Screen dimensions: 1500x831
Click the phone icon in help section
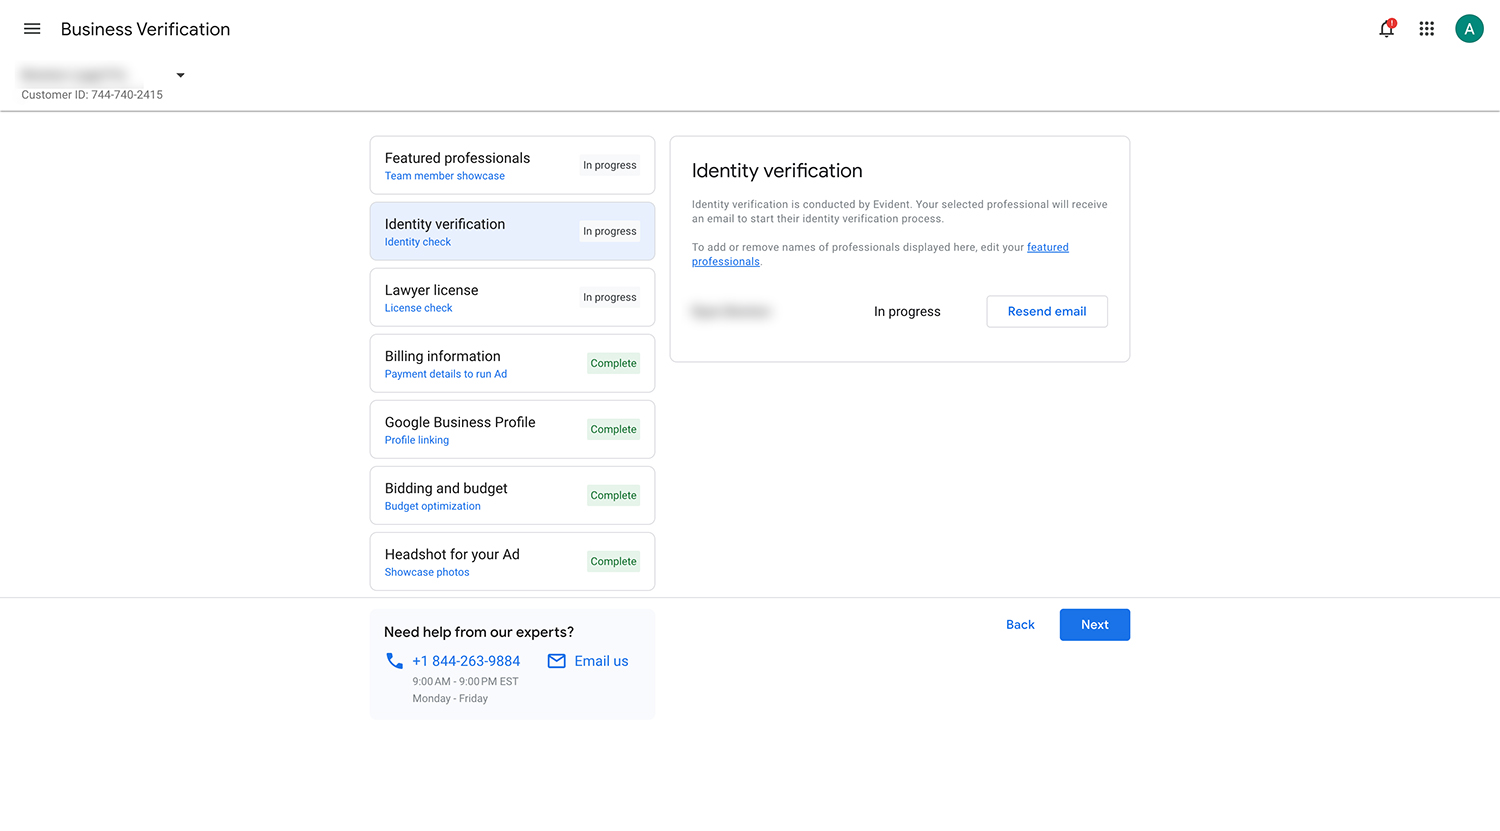click(x=395, y=661)
